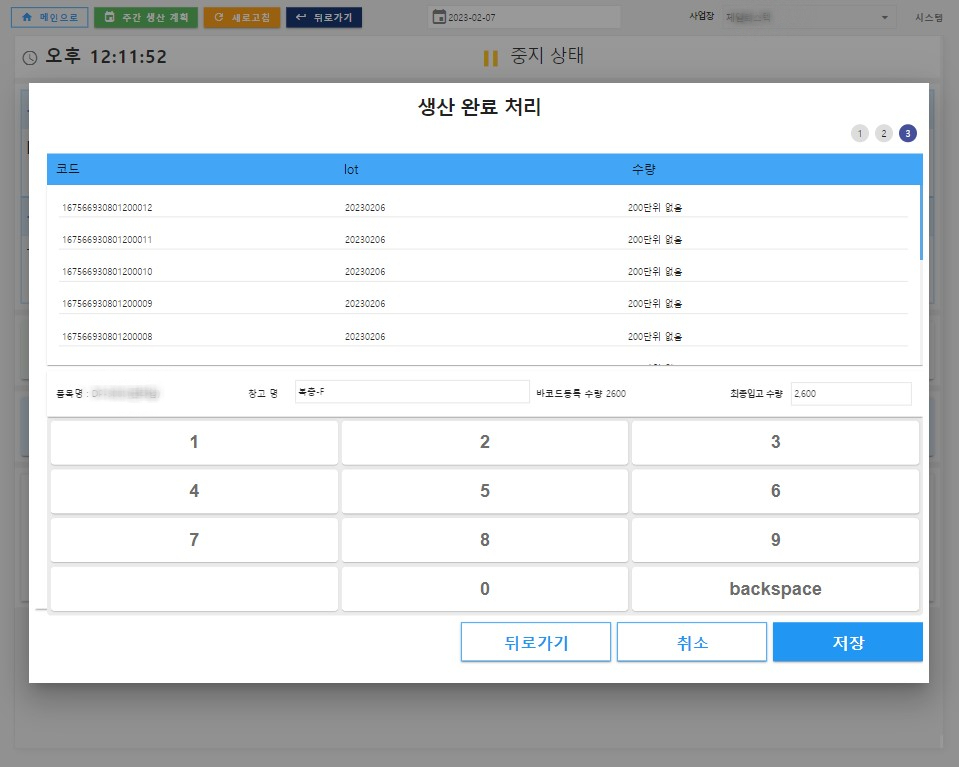Click the pause icon beside 중지 상태
This screenshot has height=767, width=959.
tap(491, 58)
